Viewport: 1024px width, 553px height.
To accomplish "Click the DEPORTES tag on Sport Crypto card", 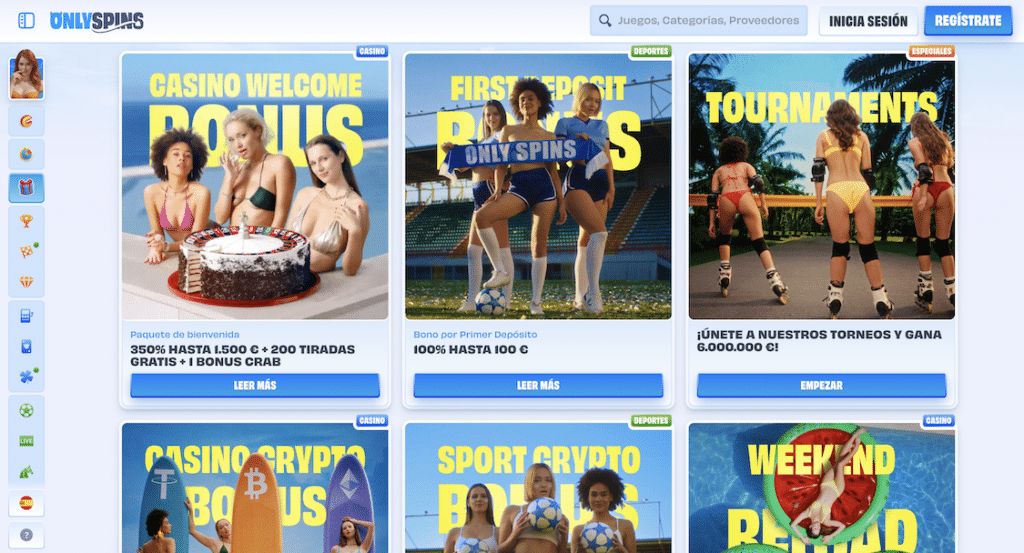I will pos(650,420).
